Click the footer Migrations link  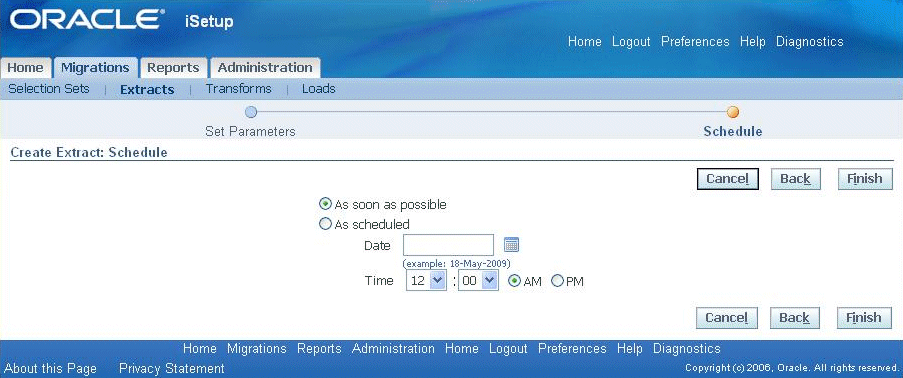(x=257, y=349)
